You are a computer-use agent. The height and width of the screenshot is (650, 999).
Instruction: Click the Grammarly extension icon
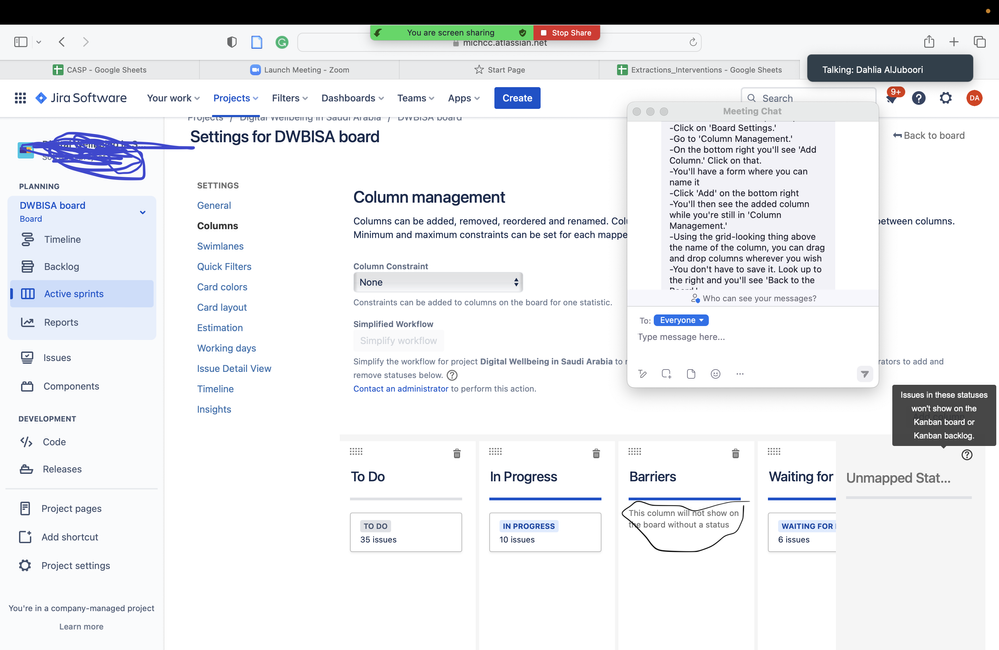pos(282,42)
